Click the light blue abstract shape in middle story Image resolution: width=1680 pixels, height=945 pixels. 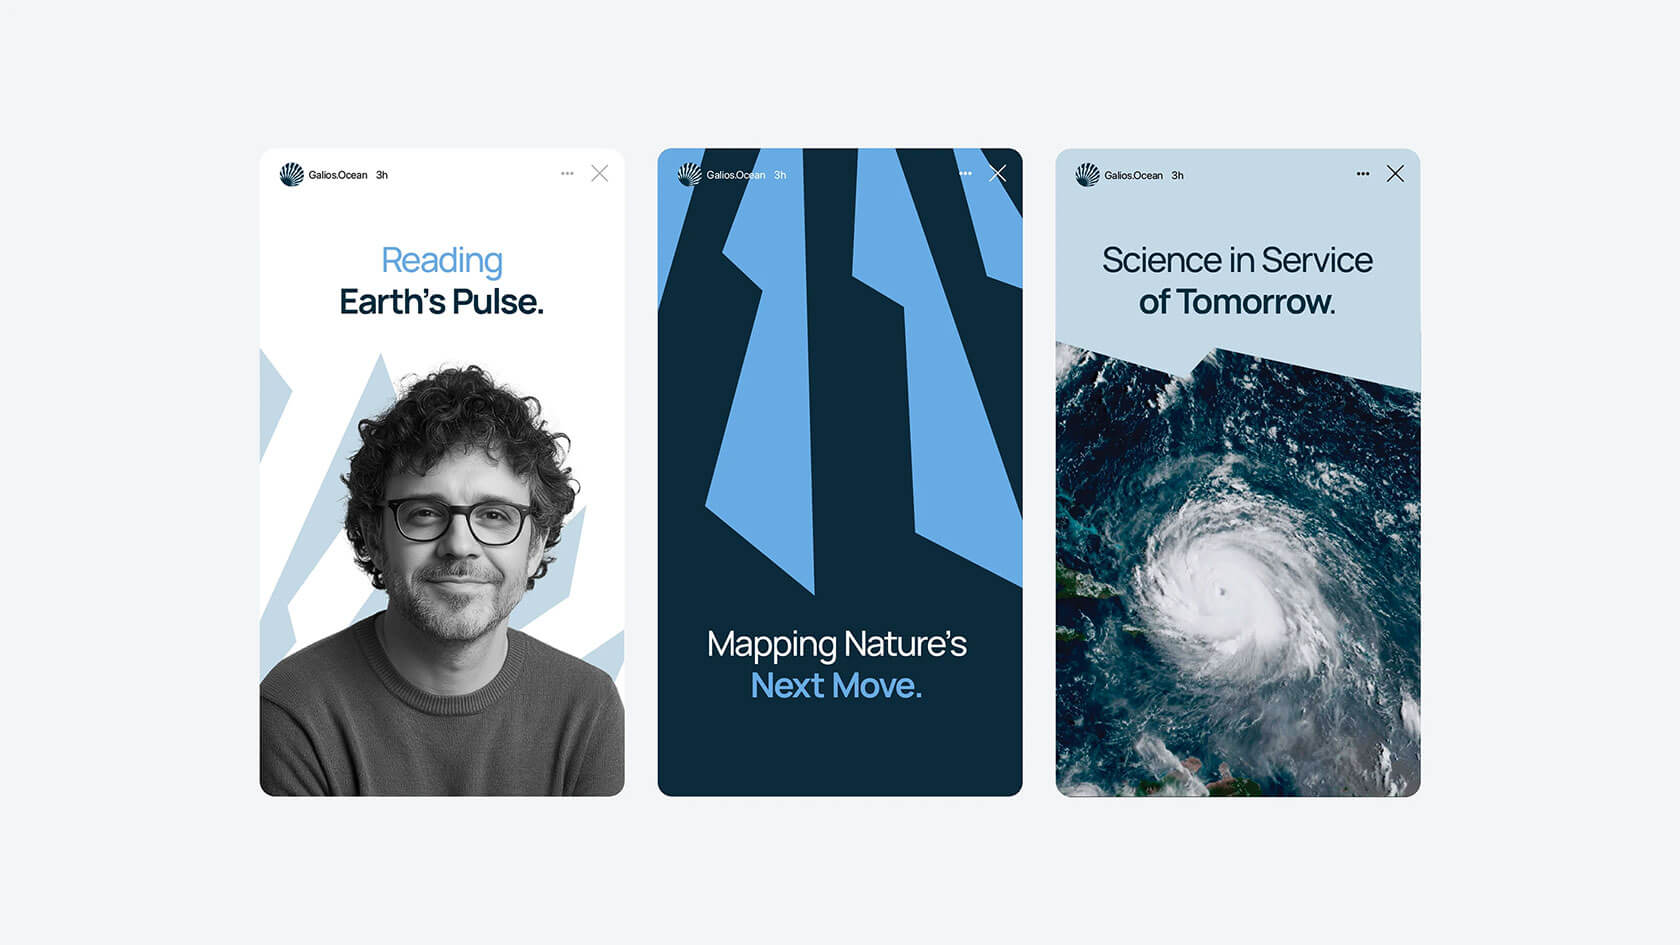coord(760,400)
